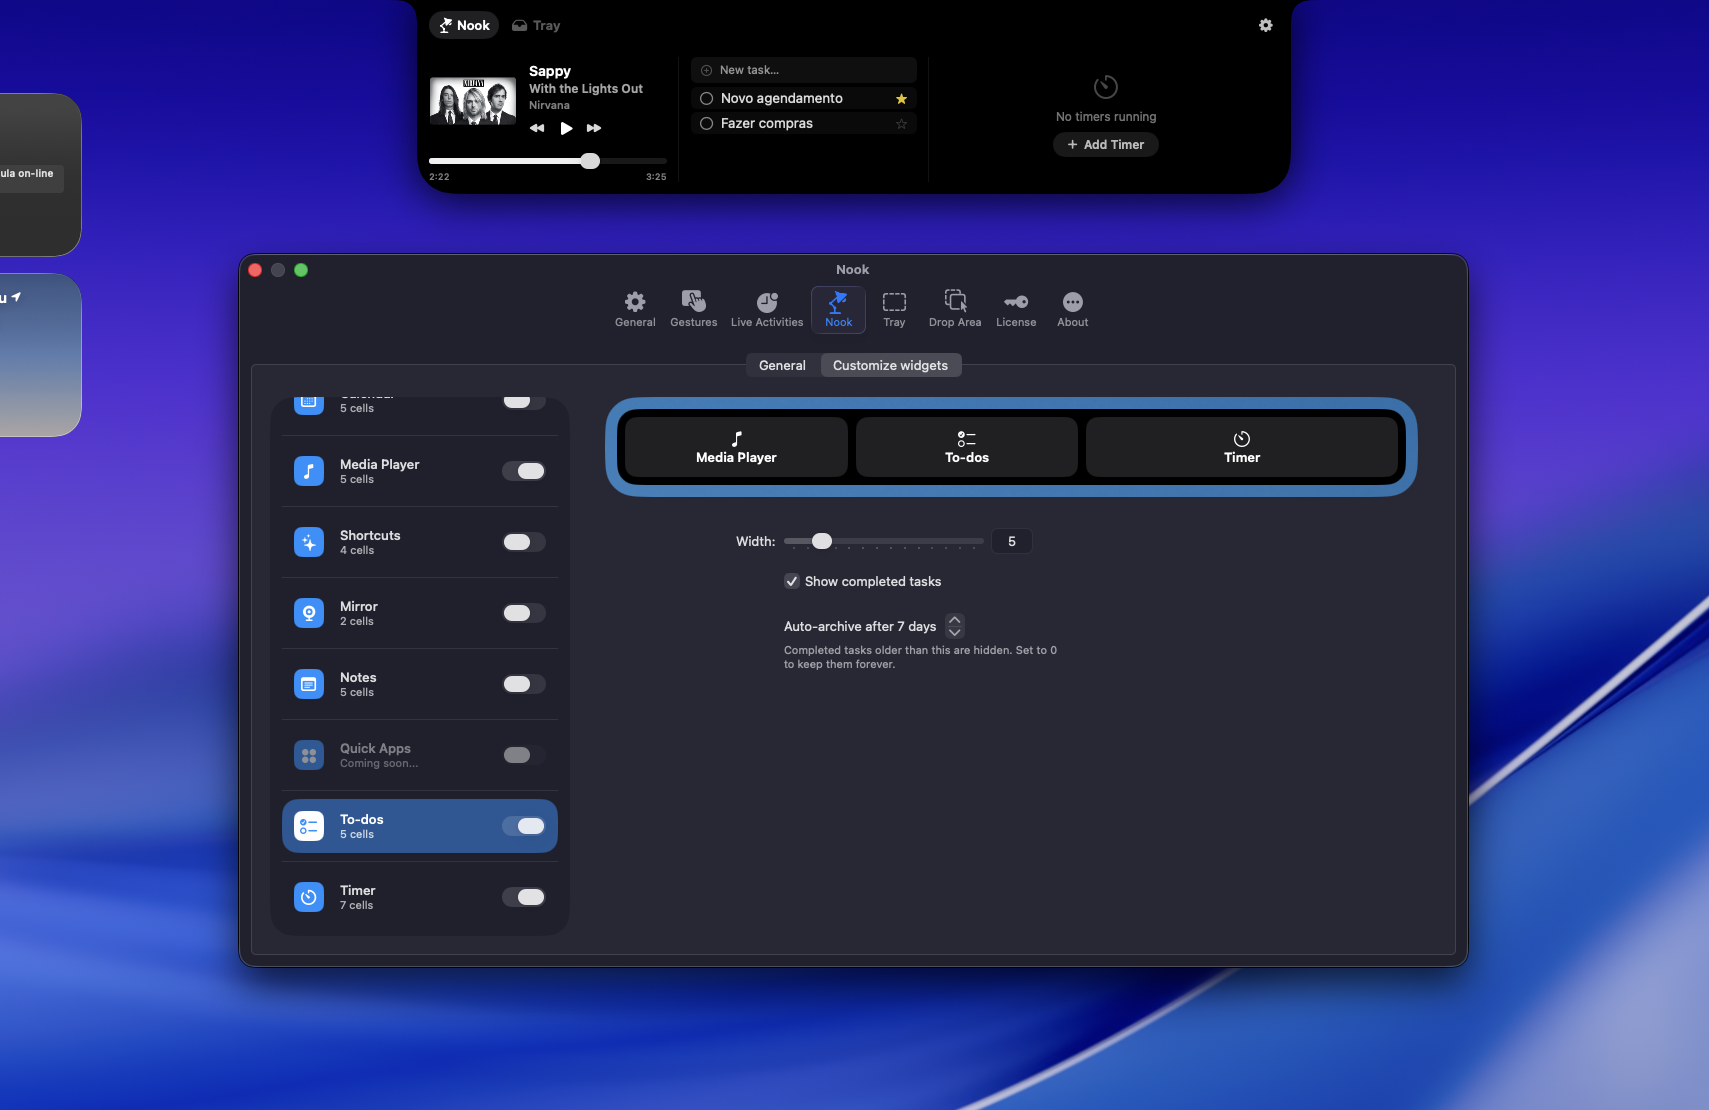Select the Customize widgets segment
This screenshot has height=1110, width=1709.
click(x=890, y=365)
